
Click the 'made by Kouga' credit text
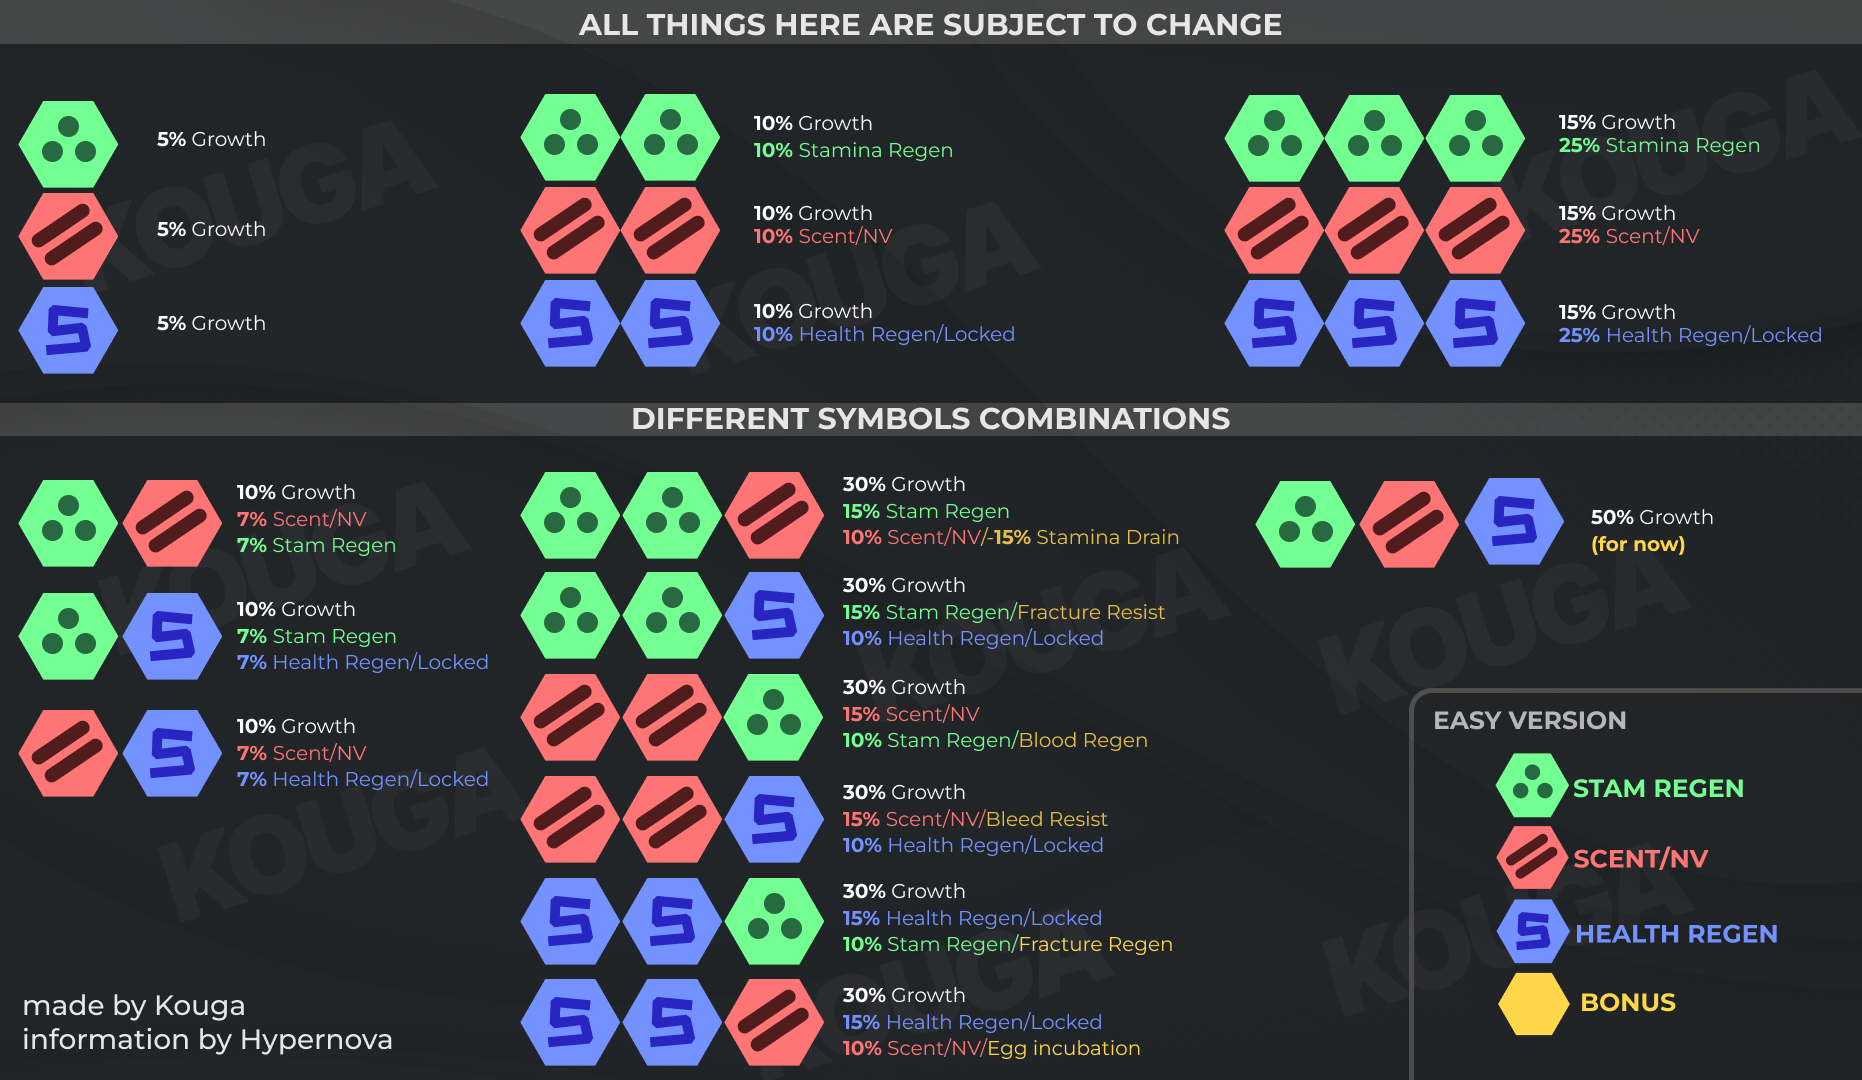[134, 1005]
